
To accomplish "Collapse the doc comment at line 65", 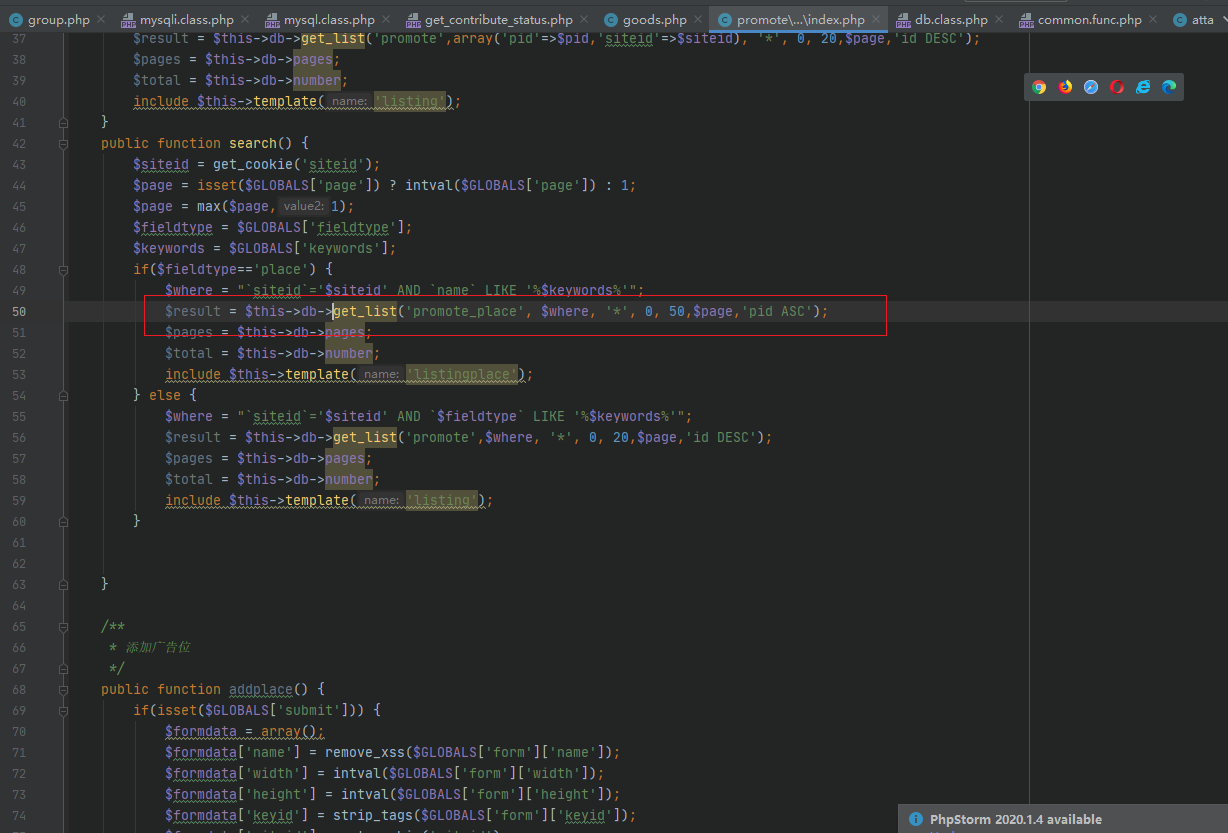I will point(64,626).
